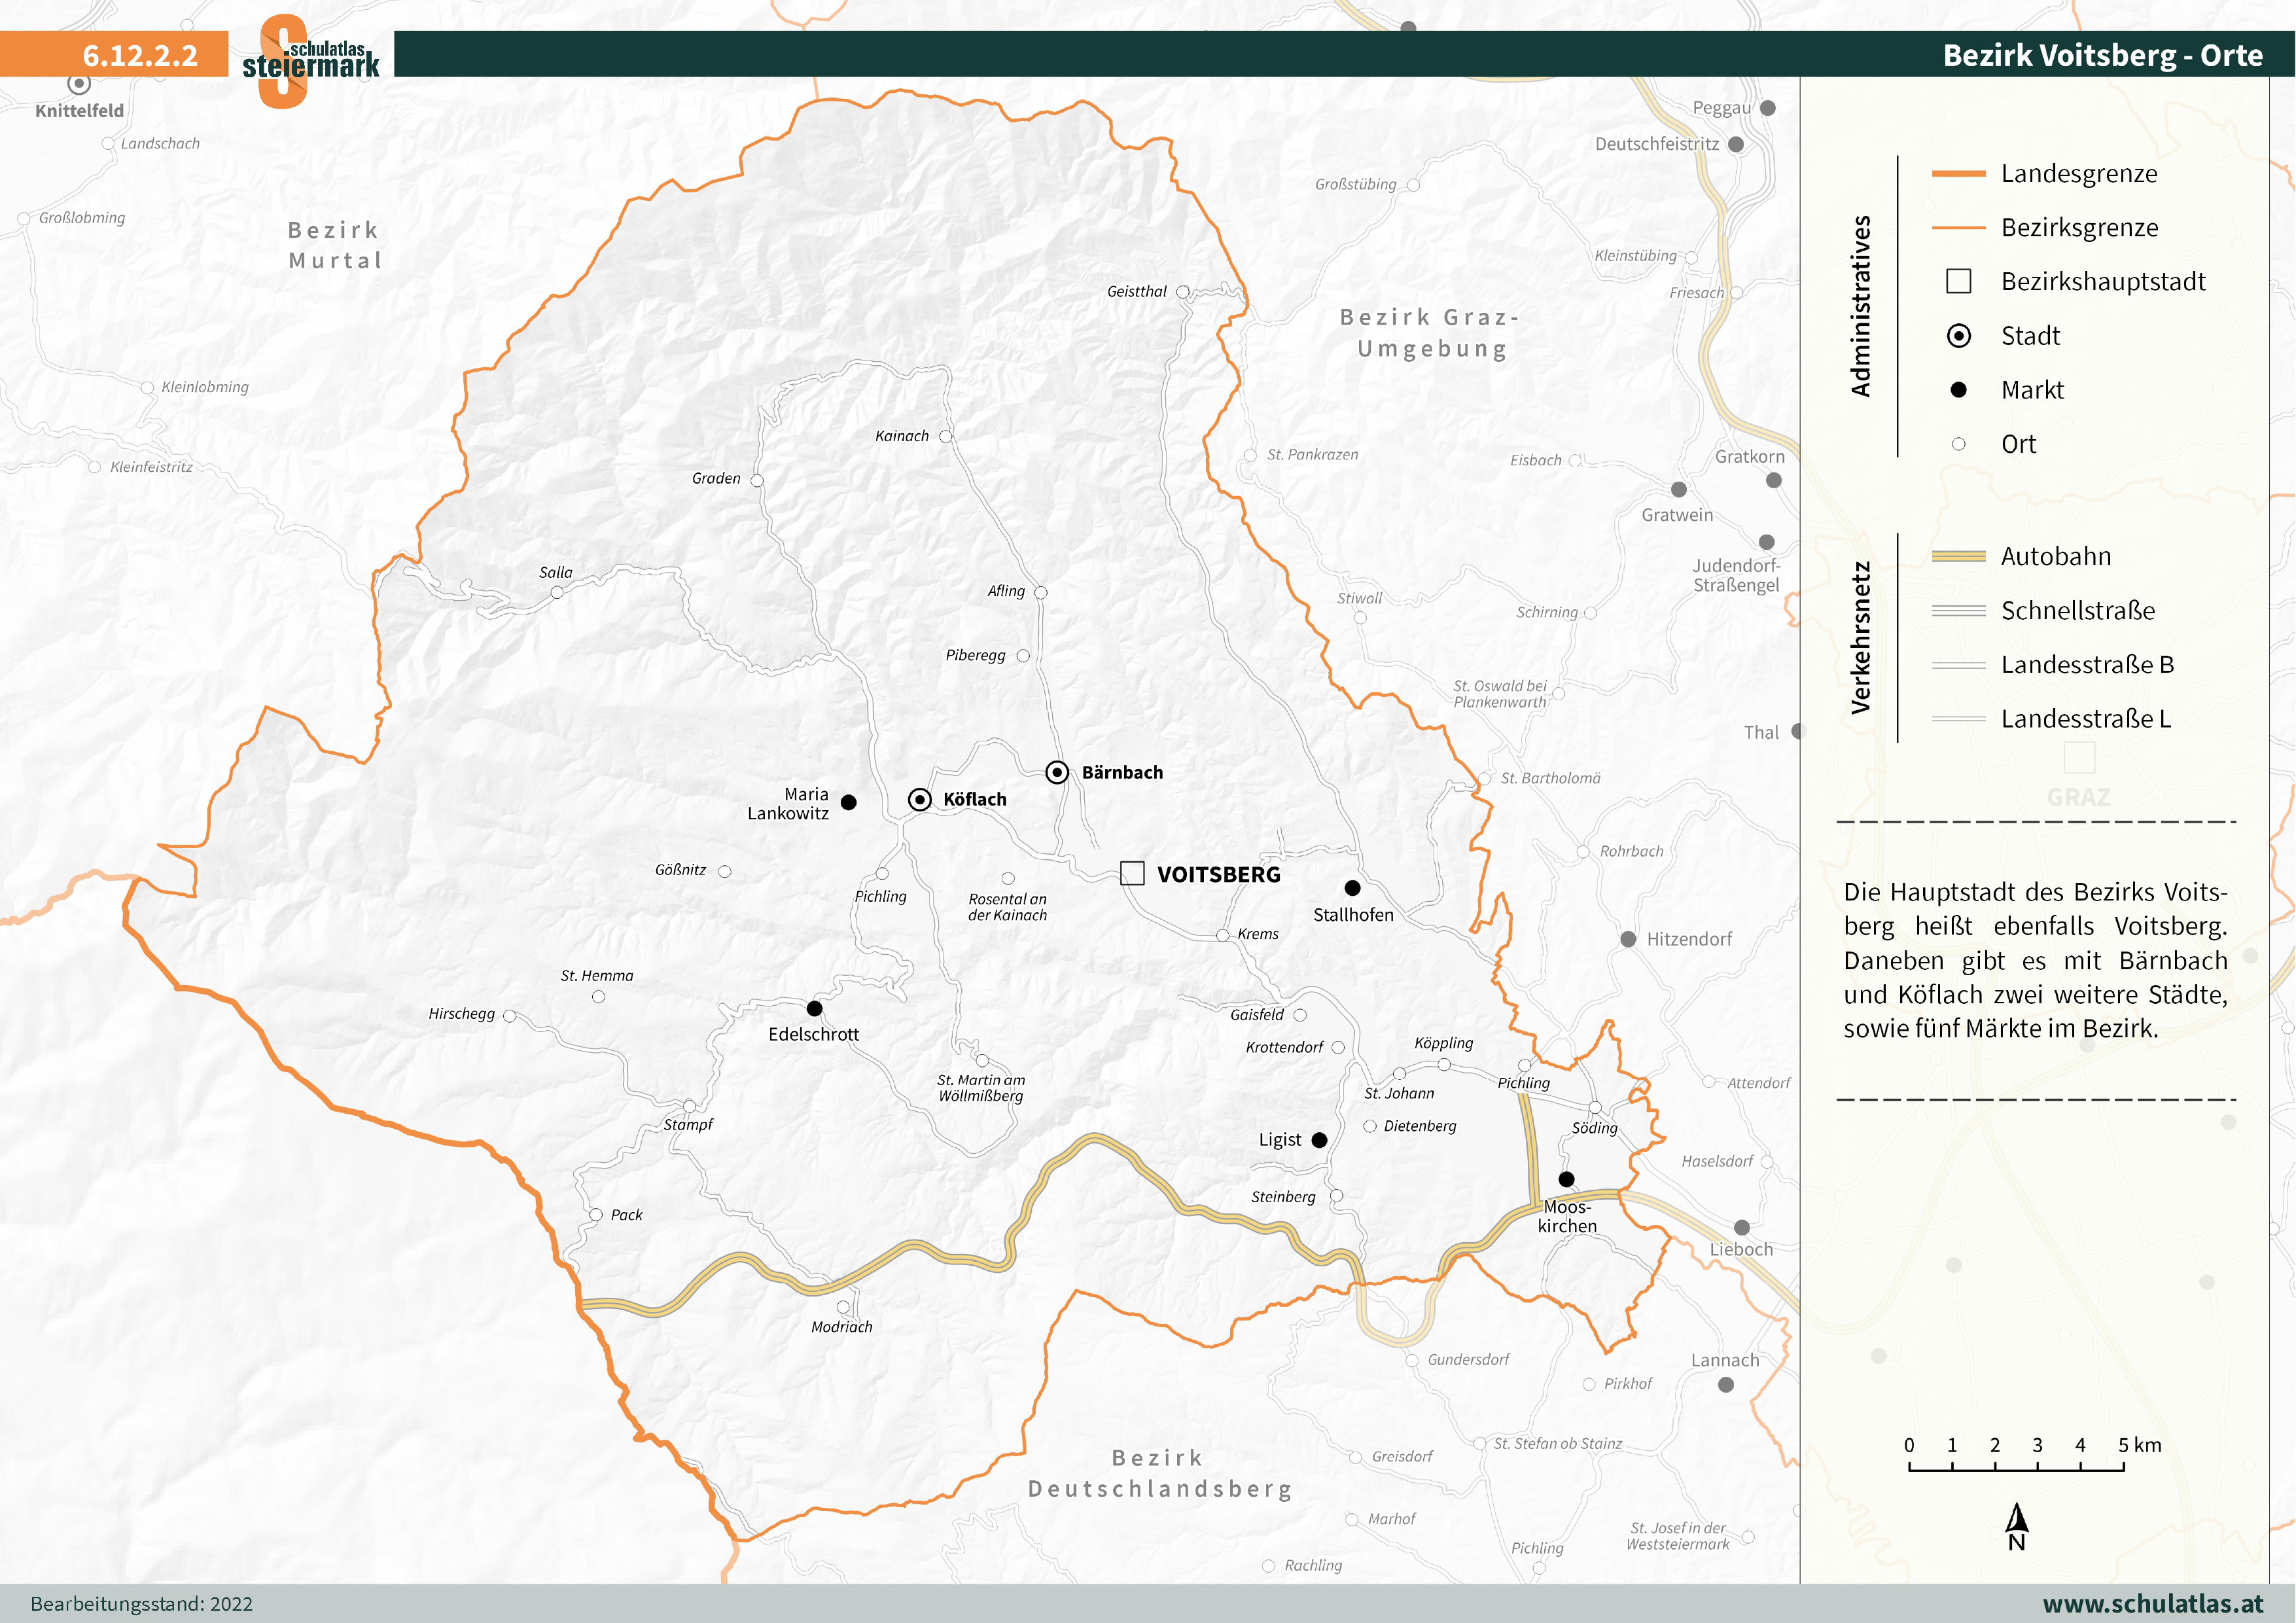This screenshot has width=2296, height=1623.
Task: Click the Mooskirchen market dot
Action: click(x=1566, y=1179)
